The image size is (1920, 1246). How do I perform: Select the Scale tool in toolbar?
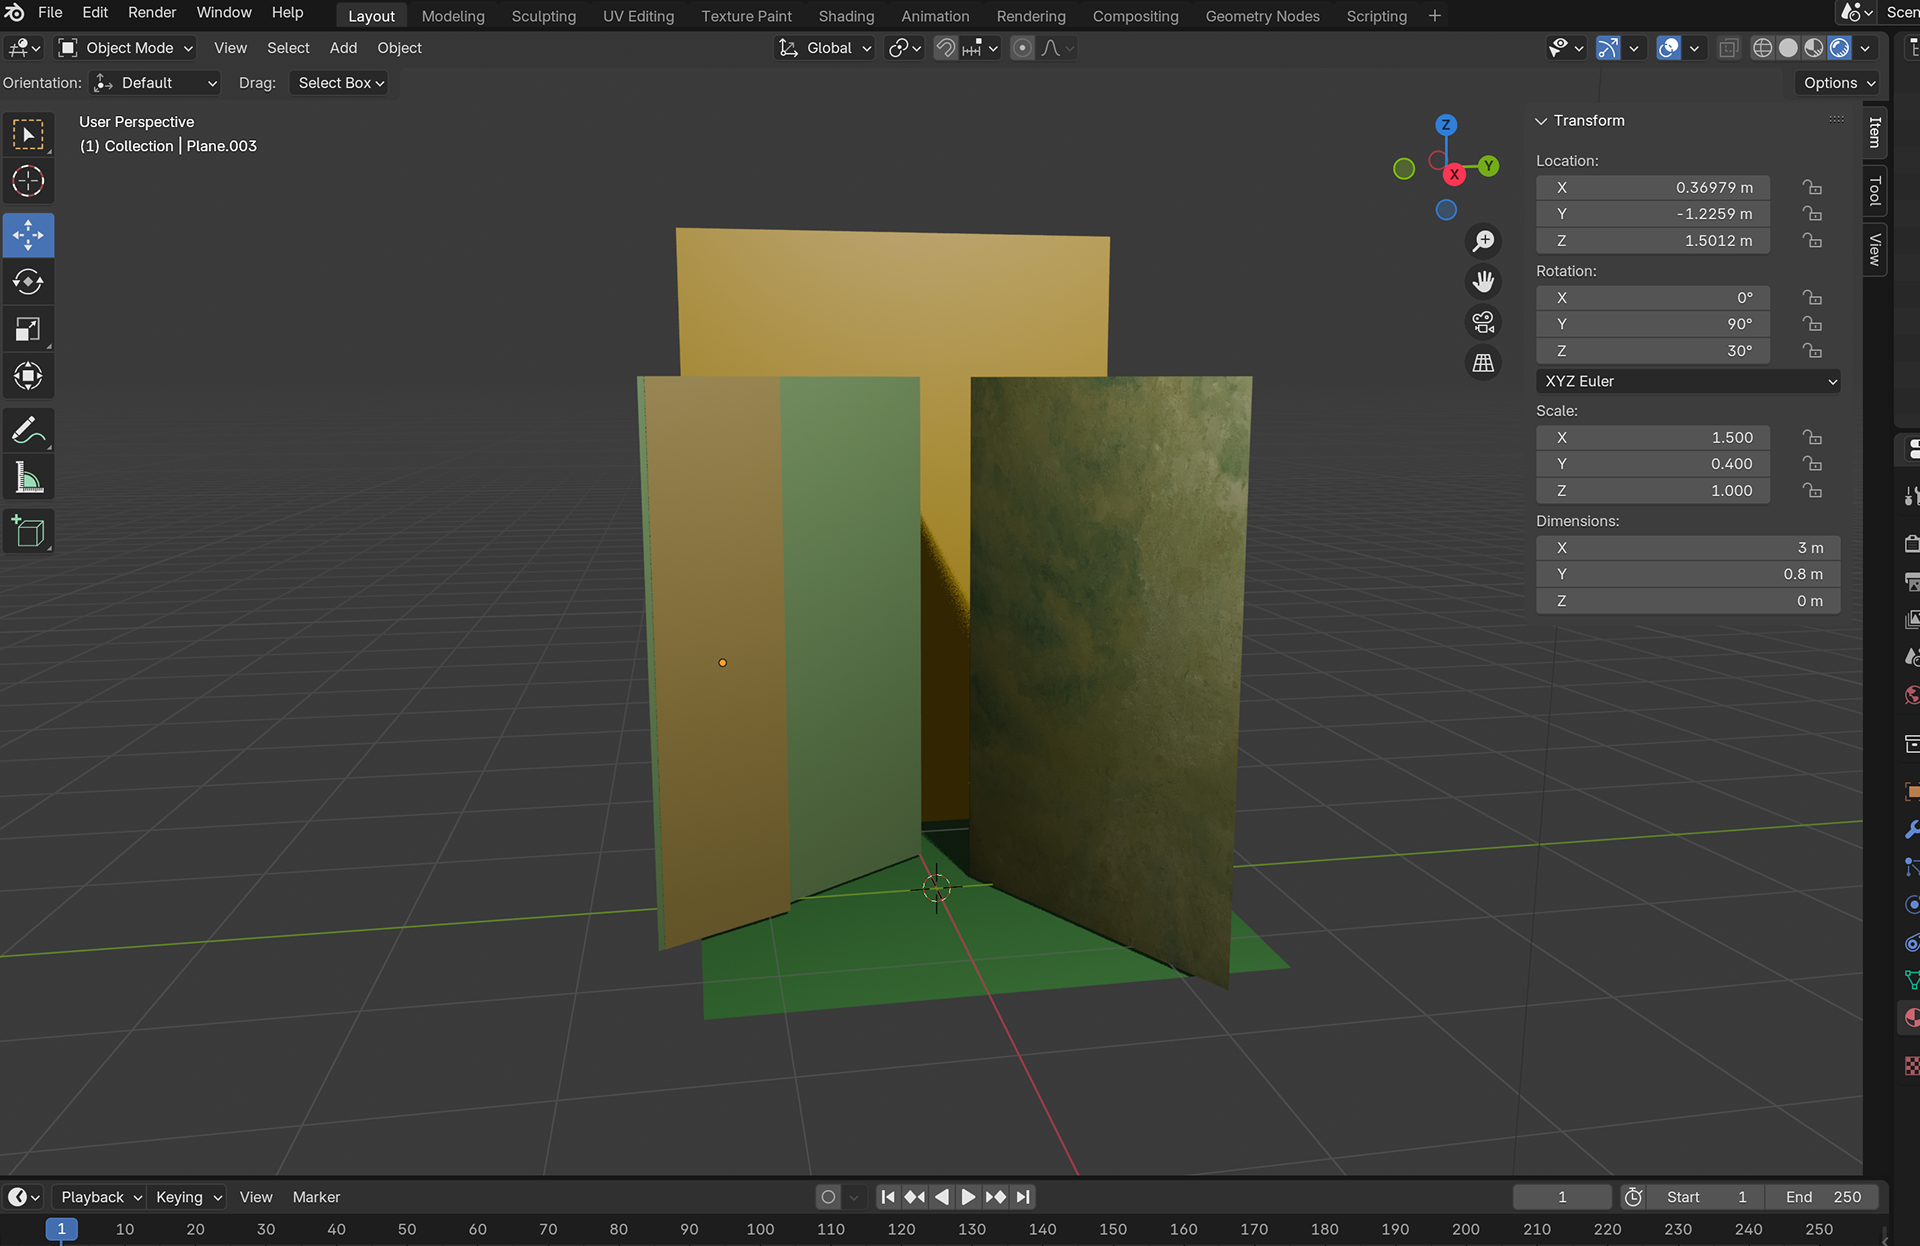28,330
